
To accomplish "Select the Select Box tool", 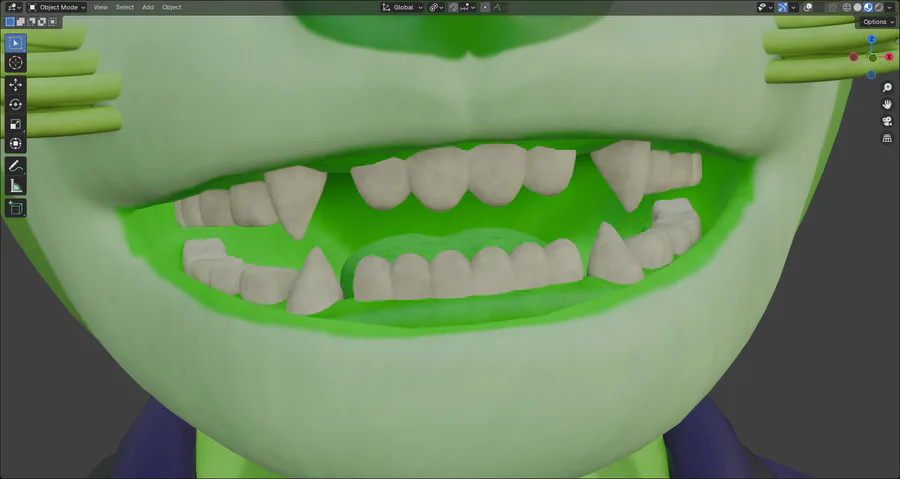I will coord(15,43).
